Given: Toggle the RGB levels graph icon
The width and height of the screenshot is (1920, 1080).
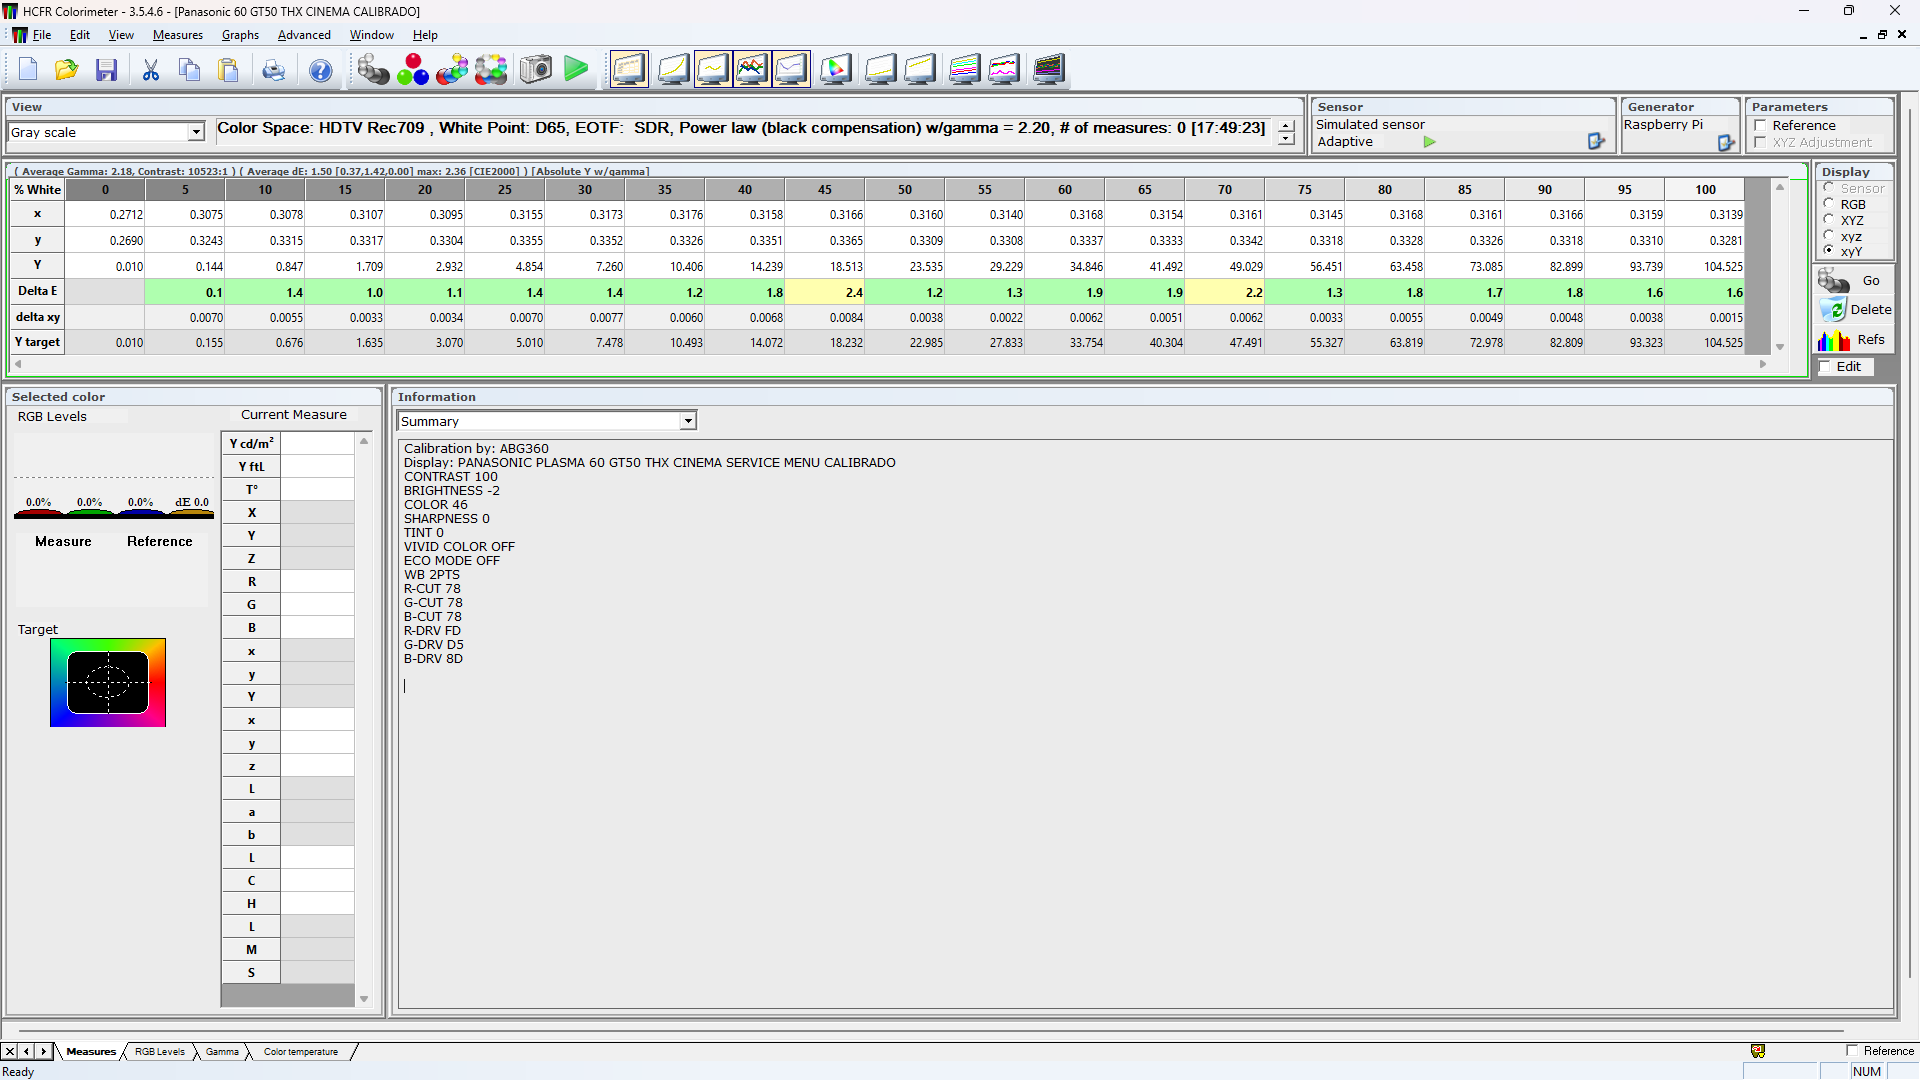Looking at the screenshot, I should click(752, 70).
